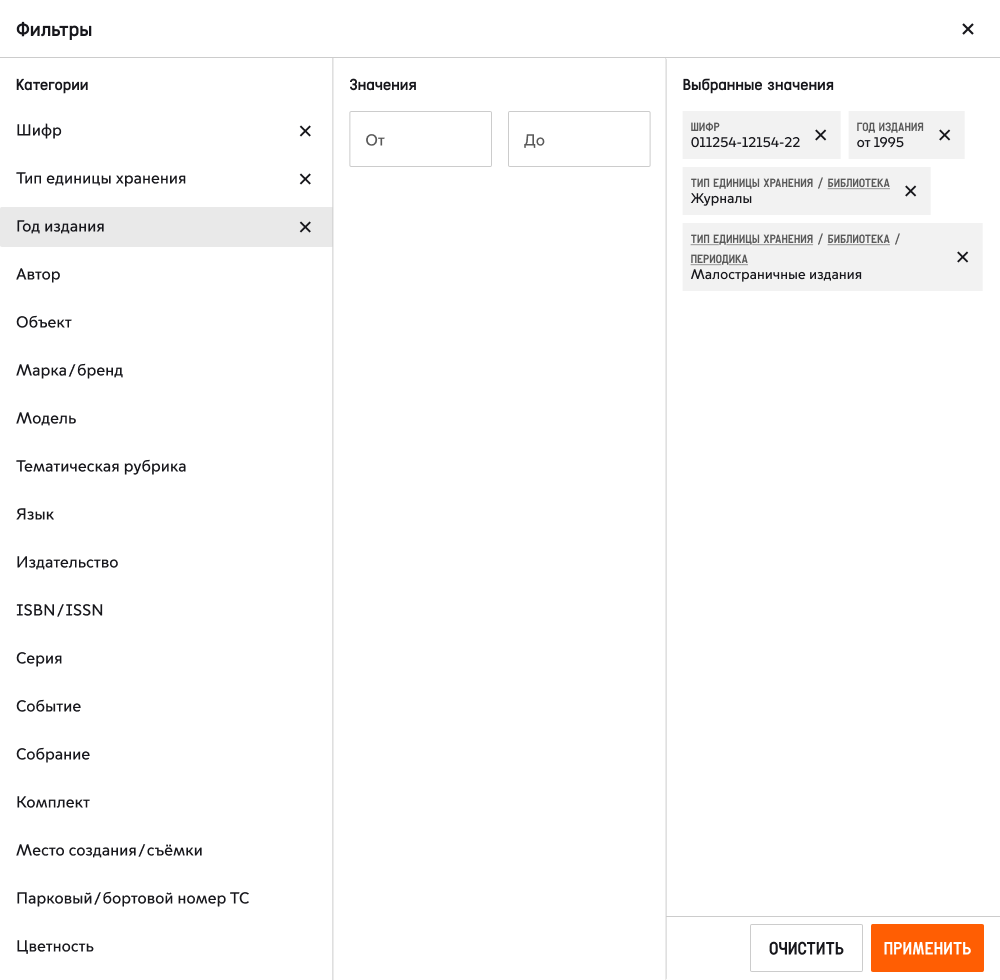Clear the Тип единицы хранения category filter

pos(305,179)
